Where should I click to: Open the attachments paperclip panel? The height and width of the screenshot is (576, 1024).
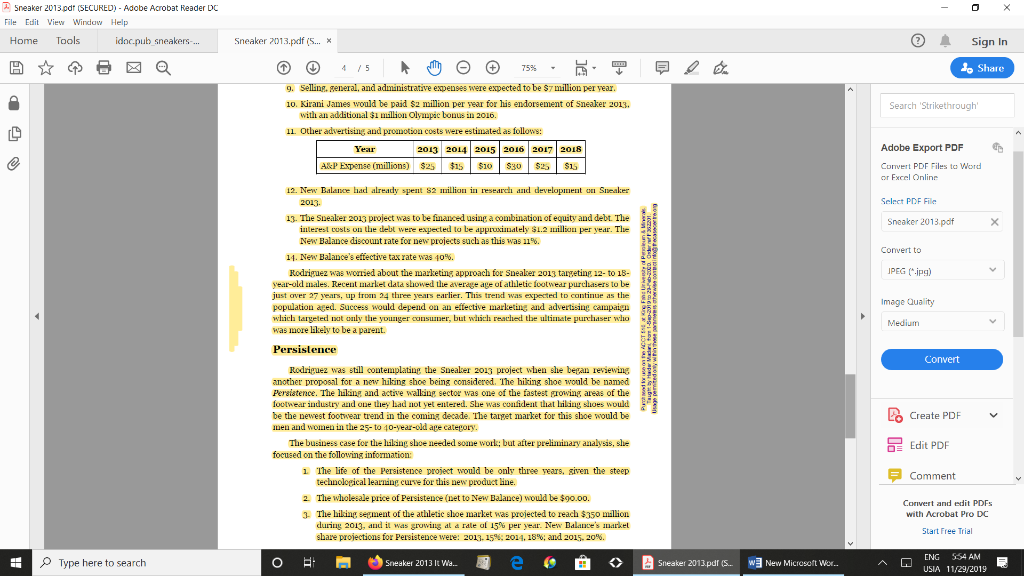(14, 164)
